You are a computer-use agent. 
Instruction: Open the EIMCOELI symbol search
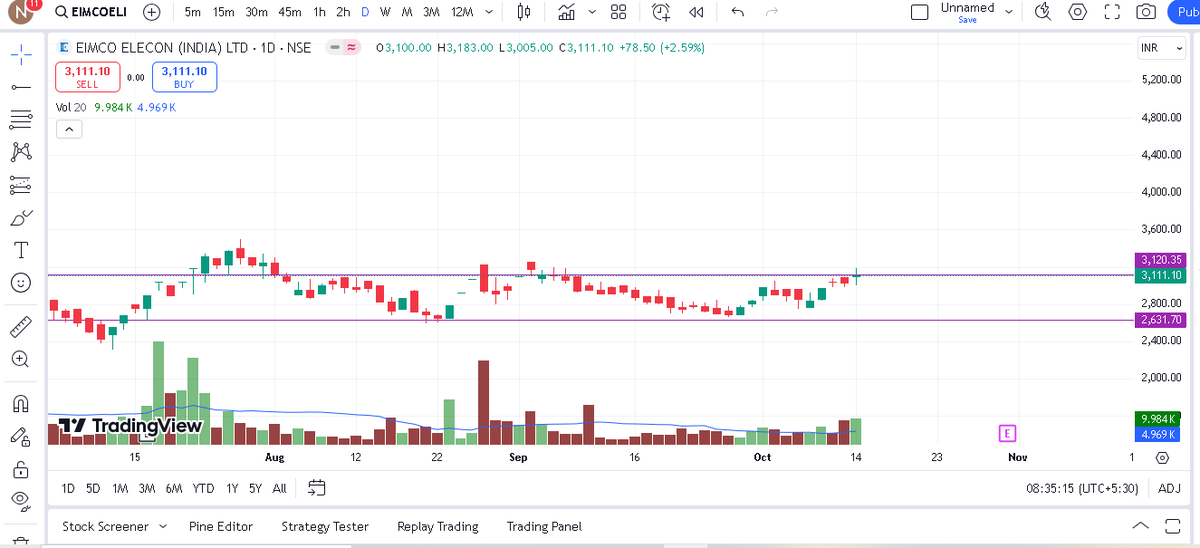(93, 13)
